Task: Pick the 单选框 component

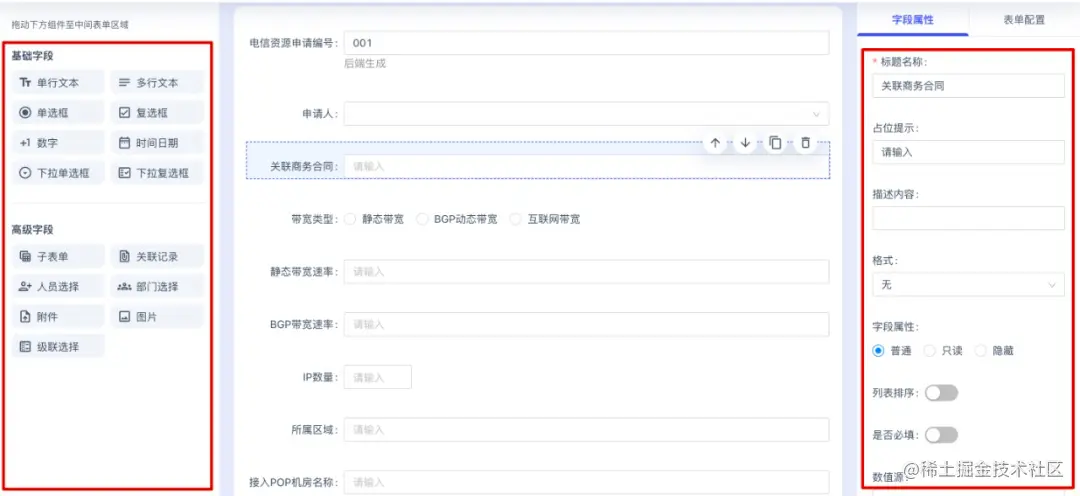Action: (x=59, y=113)
